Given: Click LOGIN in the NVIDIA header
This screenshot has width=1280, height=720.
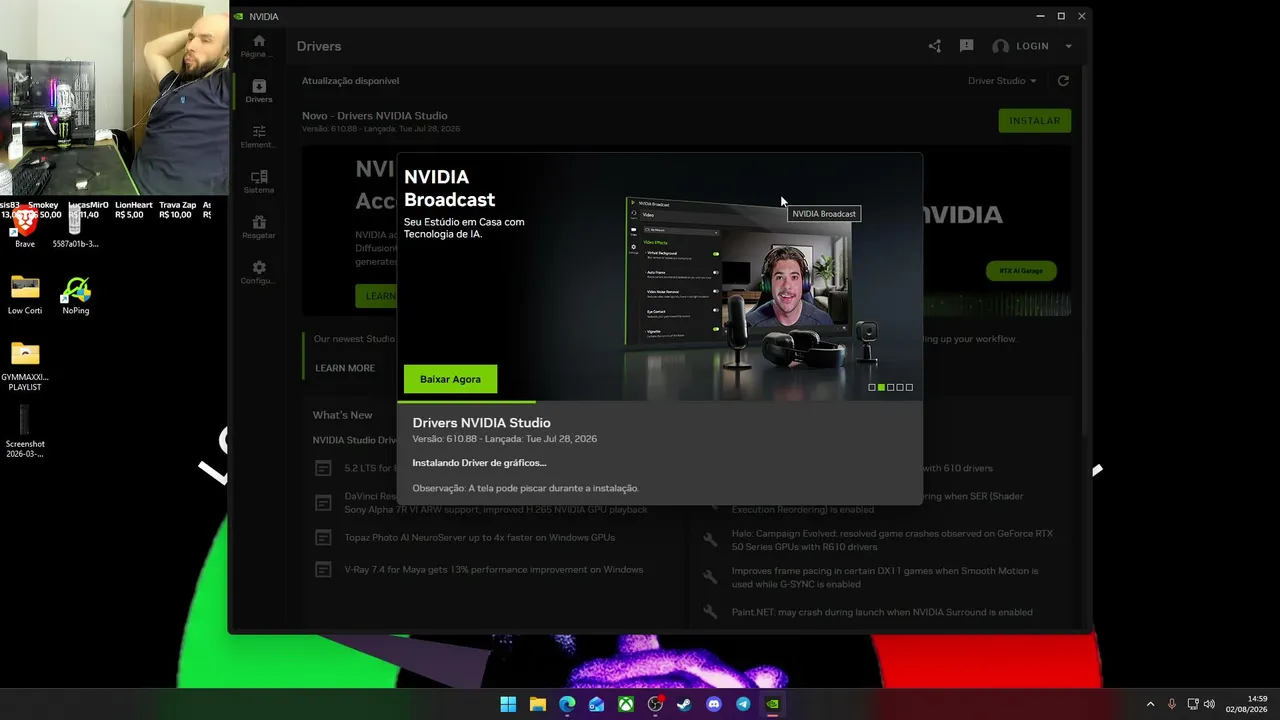Looking at the screenshot, I should tap(1032, 46).
